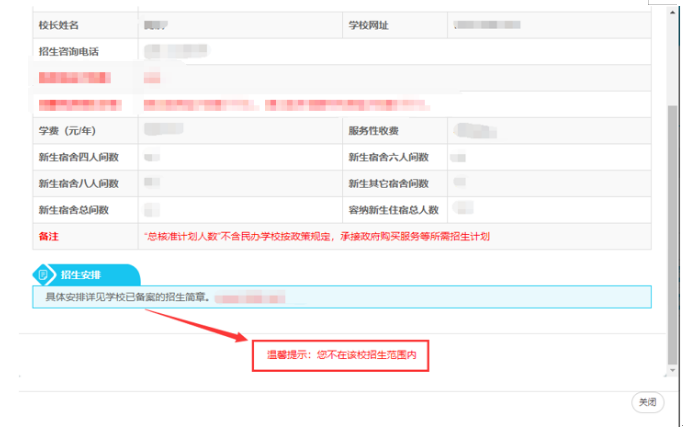The width and height of the screenshot is (683, 436).
Task: Click the 学校网址 value cell
Action: (x=549, y=25)
